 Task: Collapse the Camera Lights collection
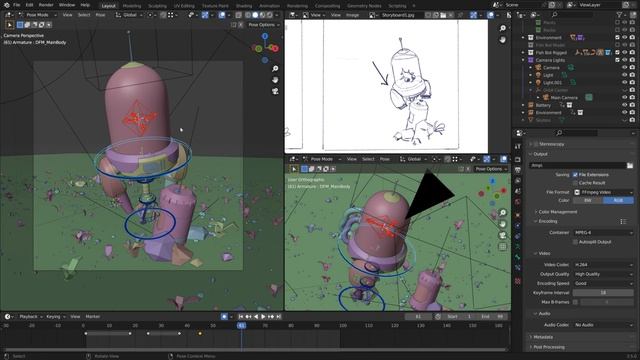coord(523,60)
